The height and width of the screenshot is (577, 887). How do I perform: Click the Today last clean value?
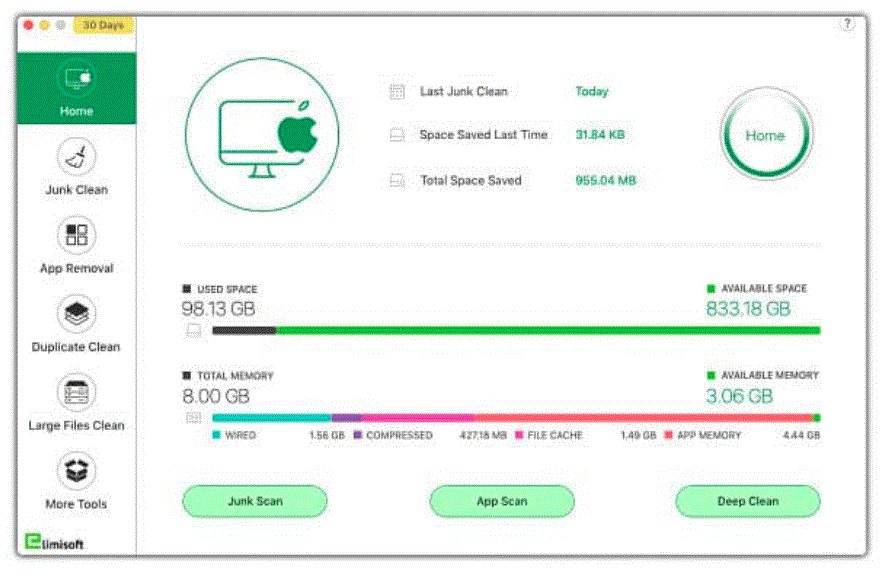(592, 91)
